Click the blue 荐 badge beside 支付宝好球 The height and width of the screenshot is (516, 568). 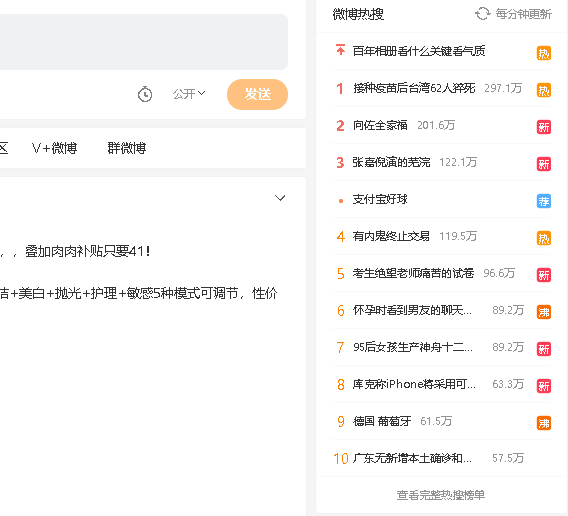coord(544,201)
